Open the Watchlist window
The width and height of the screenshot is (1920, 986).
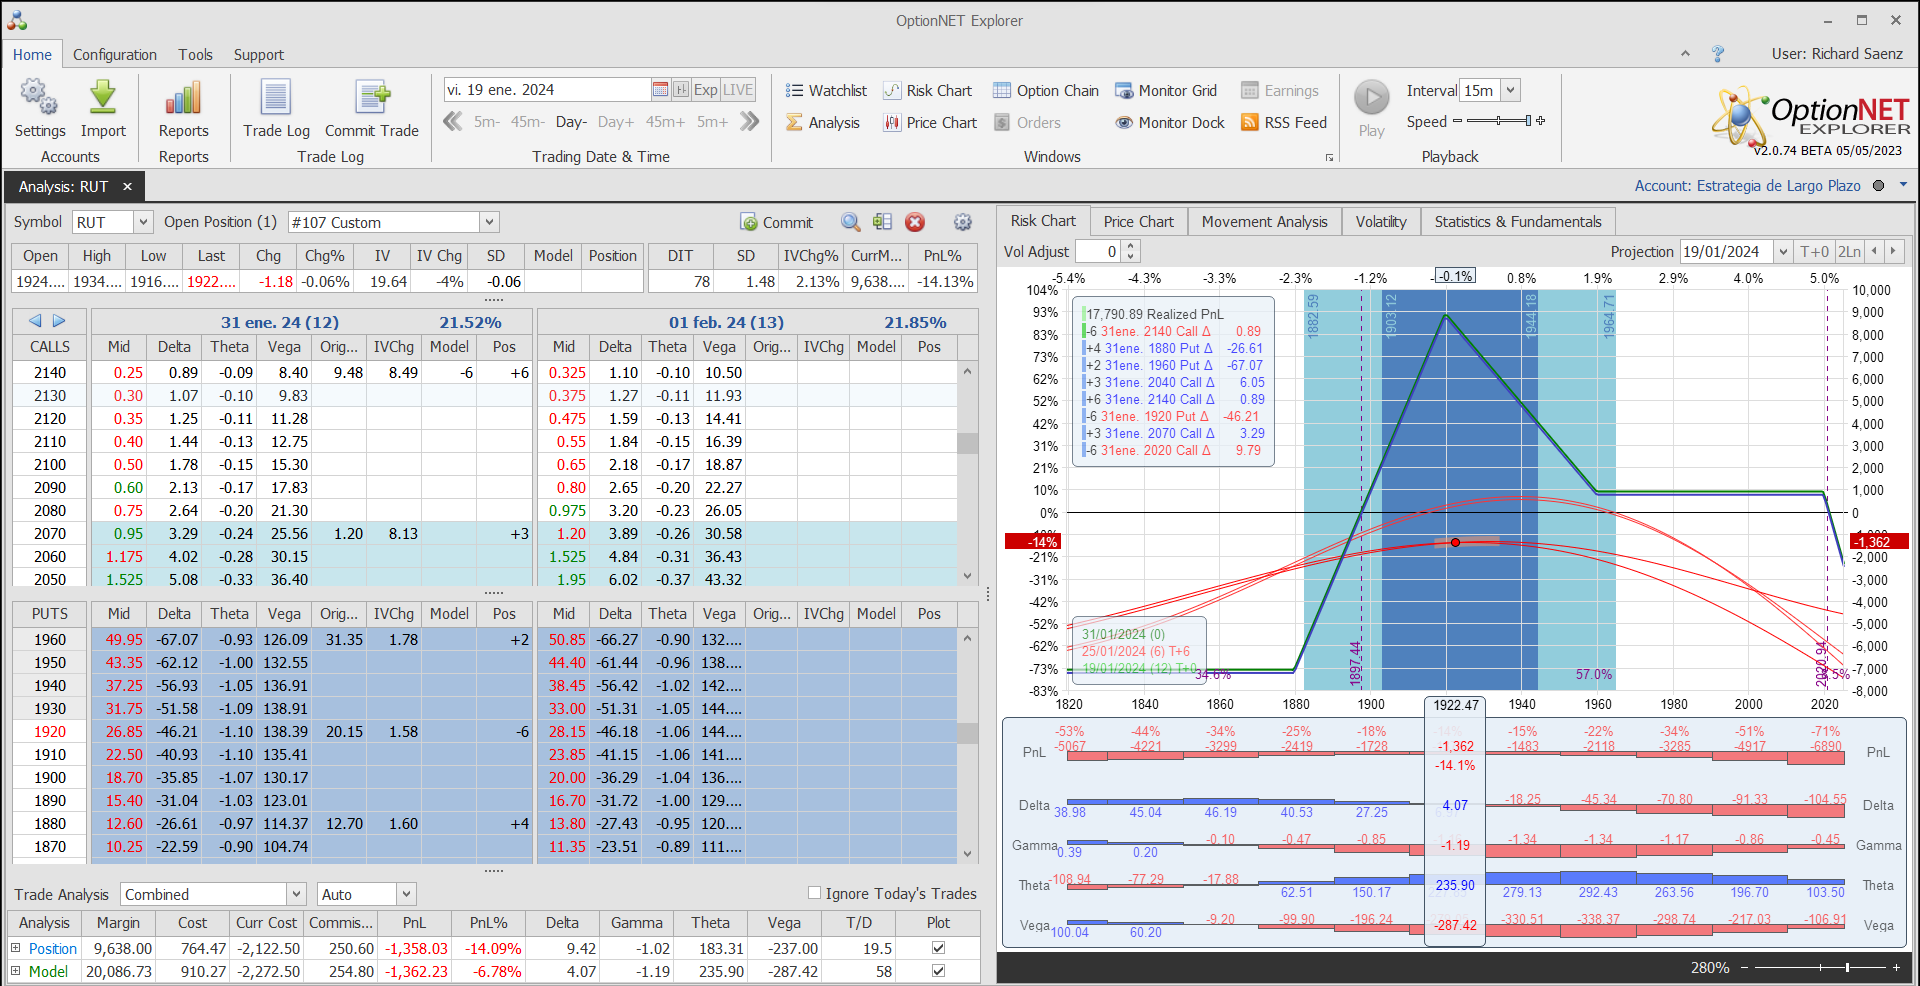pyautogui.click(x=826, y=91)
